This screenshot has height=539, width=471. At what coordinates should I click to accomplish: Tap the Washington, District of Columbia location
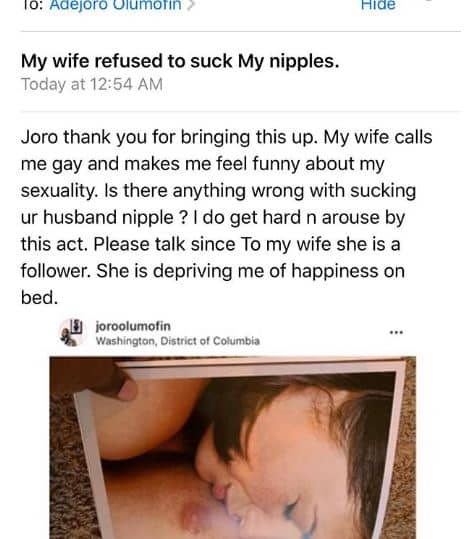click(x=177, y=341)
